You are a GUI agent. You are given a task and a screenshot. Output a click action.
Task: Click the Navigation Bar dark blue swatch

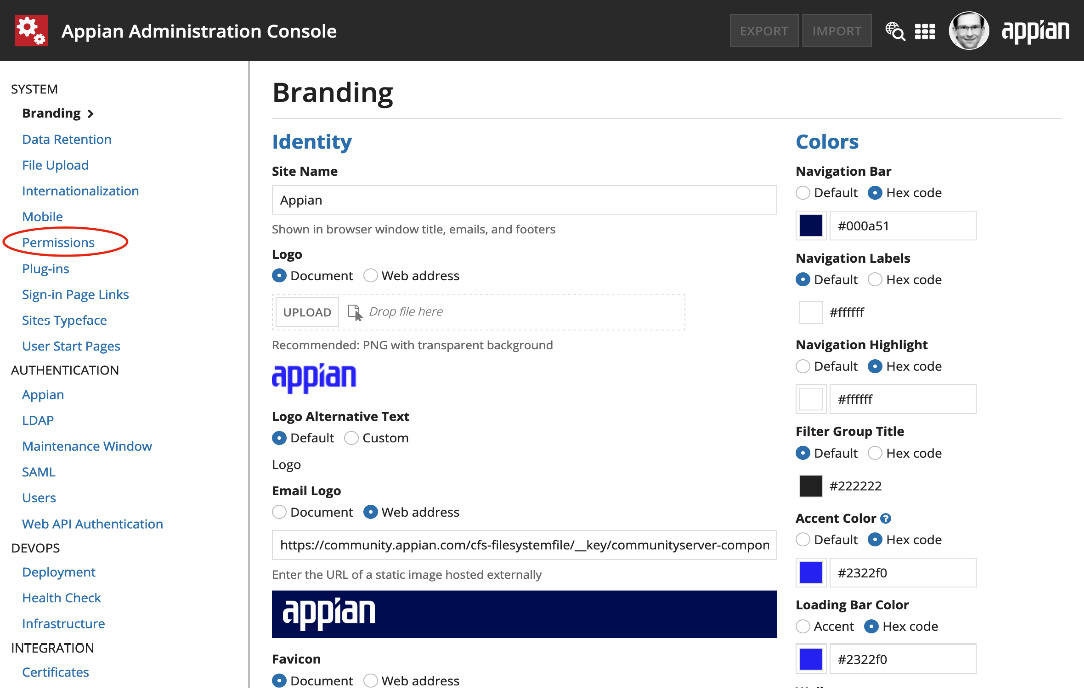pos(811,225)
